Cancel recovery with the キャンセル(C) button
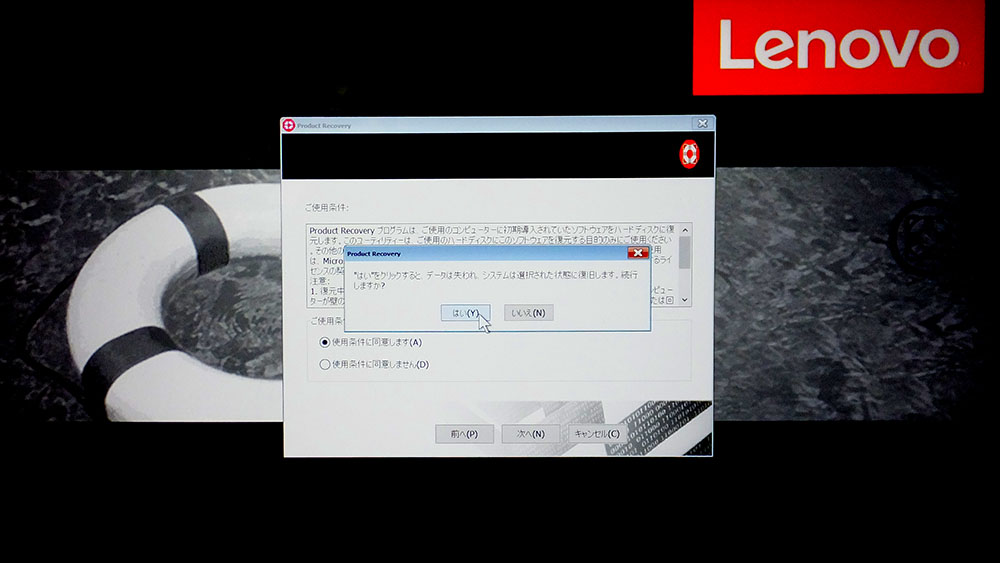The height and width of the screenshot is (563, 1000). click(x=597, y=434)
